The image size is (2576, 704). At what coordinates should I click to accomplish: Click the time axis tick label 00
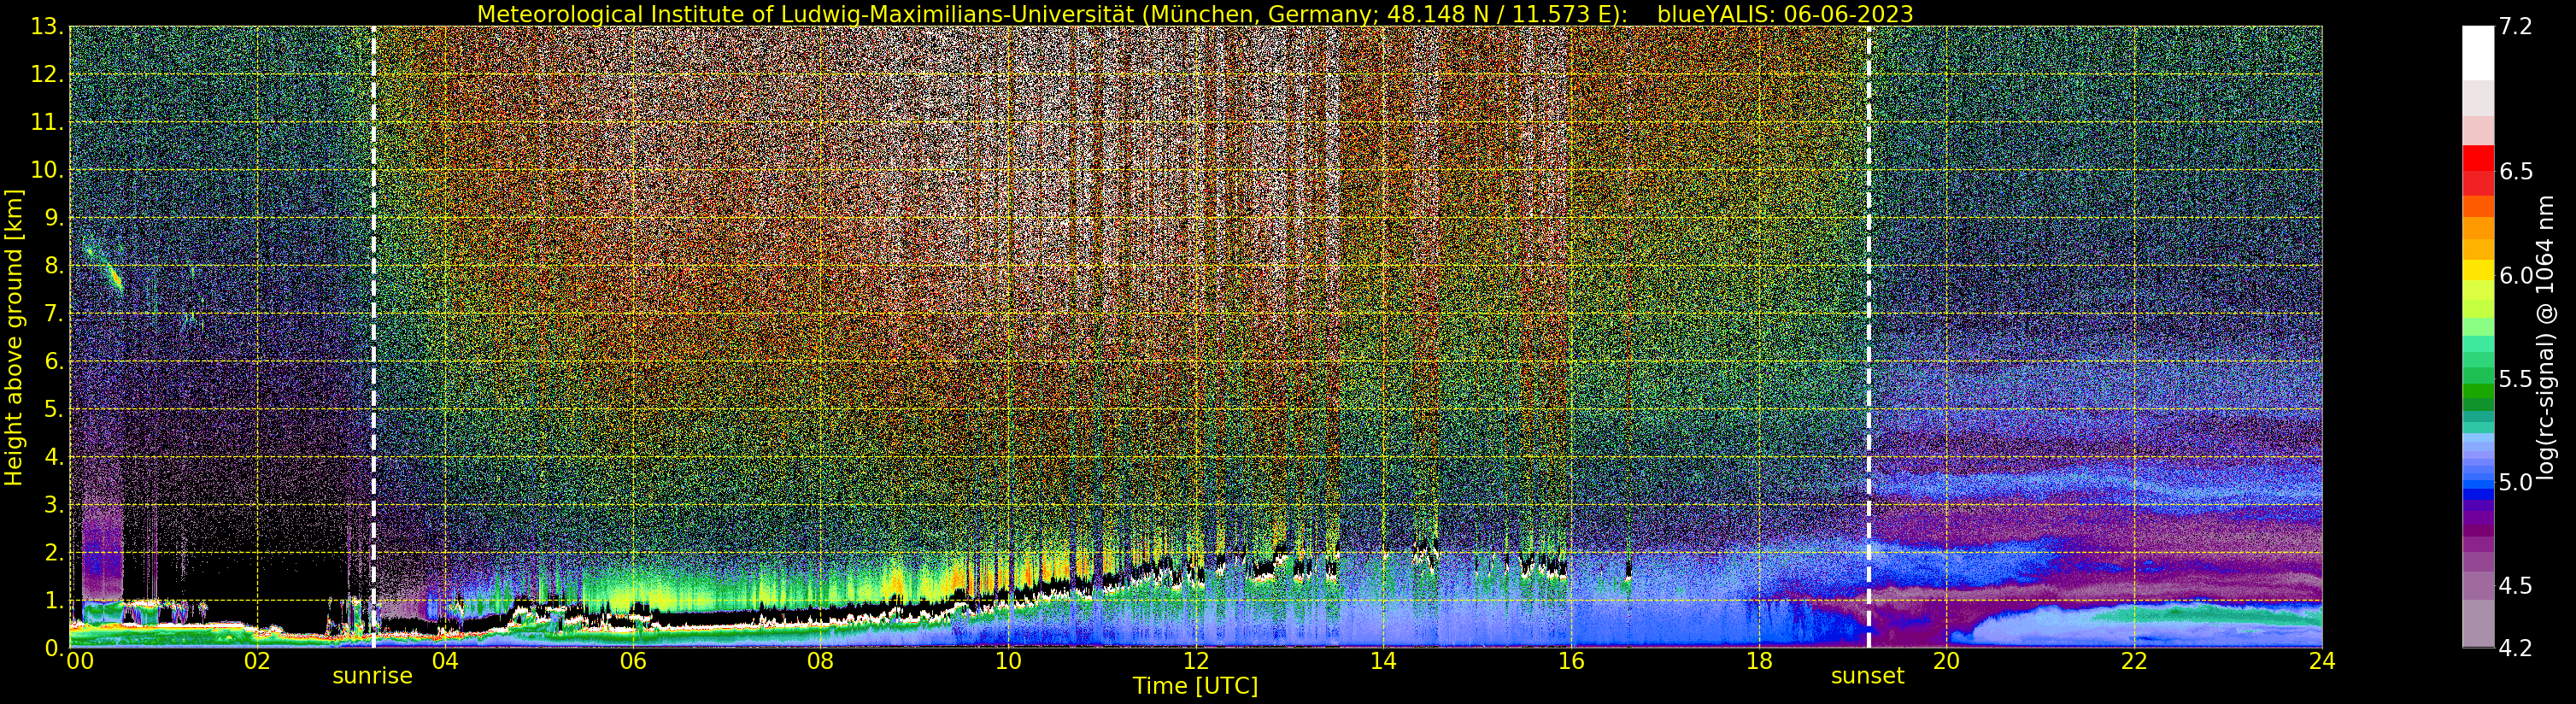pos(79,661)
